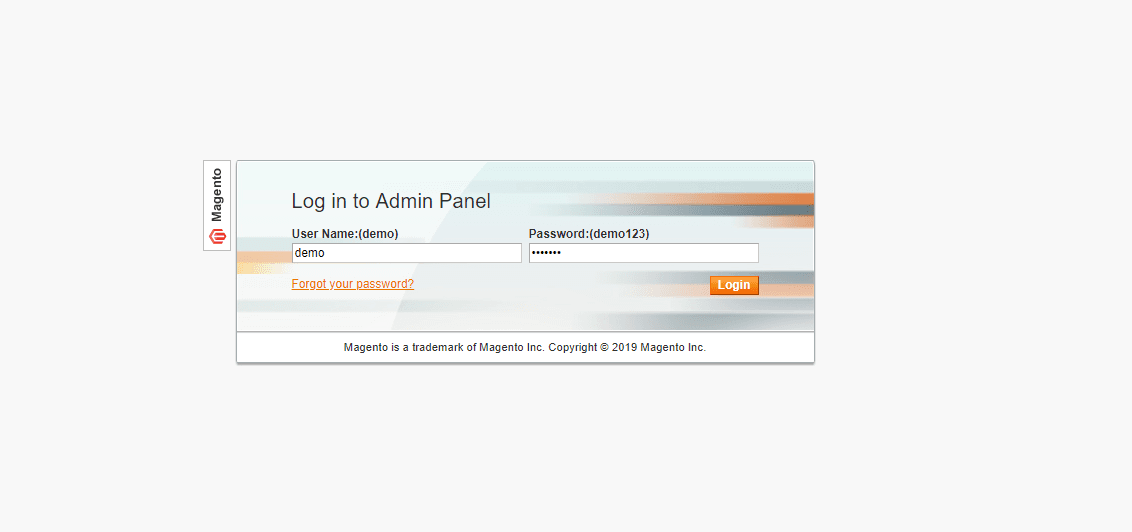Click "Magento Inc." after the copyright year

(x=673, y=347)
